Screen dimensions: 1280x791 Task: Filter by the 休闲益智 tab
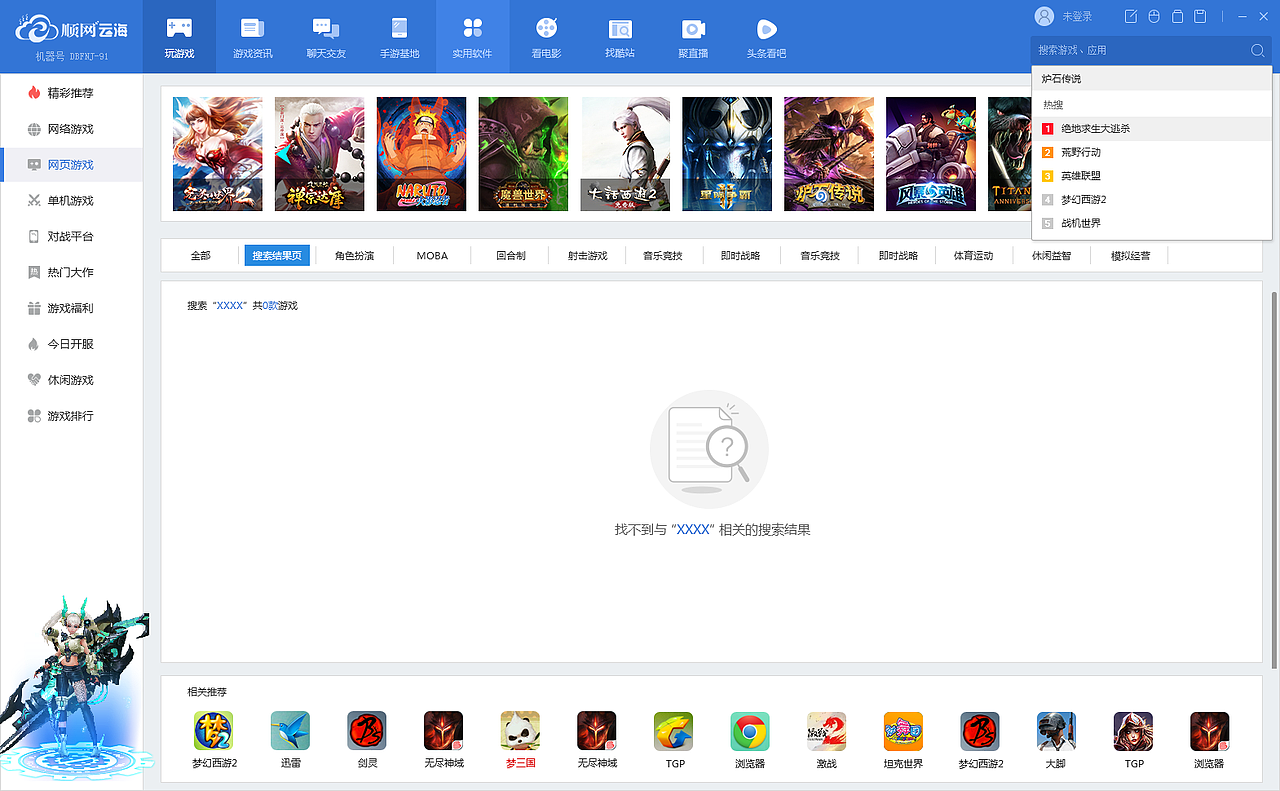coord(1052,256)
